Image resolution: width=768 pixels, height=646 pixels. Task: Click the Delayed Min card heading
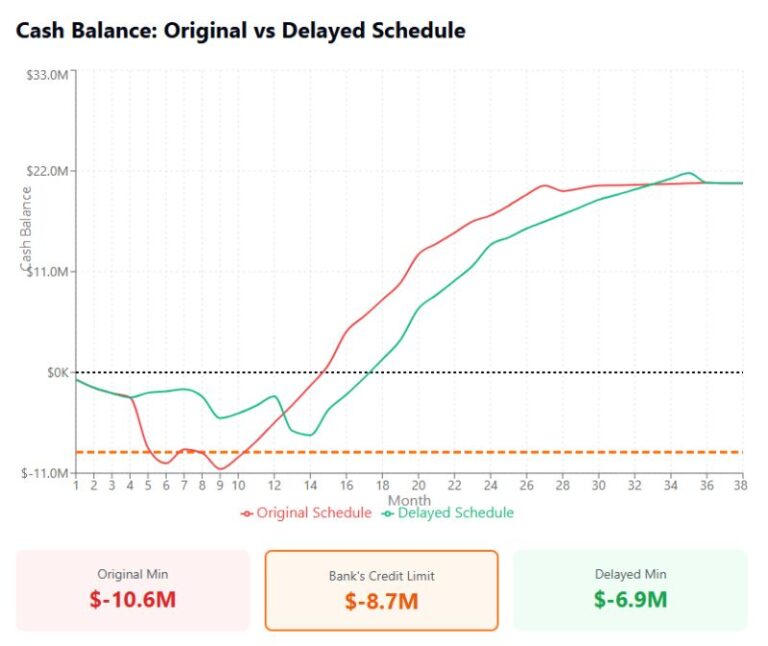coord(630,574)
